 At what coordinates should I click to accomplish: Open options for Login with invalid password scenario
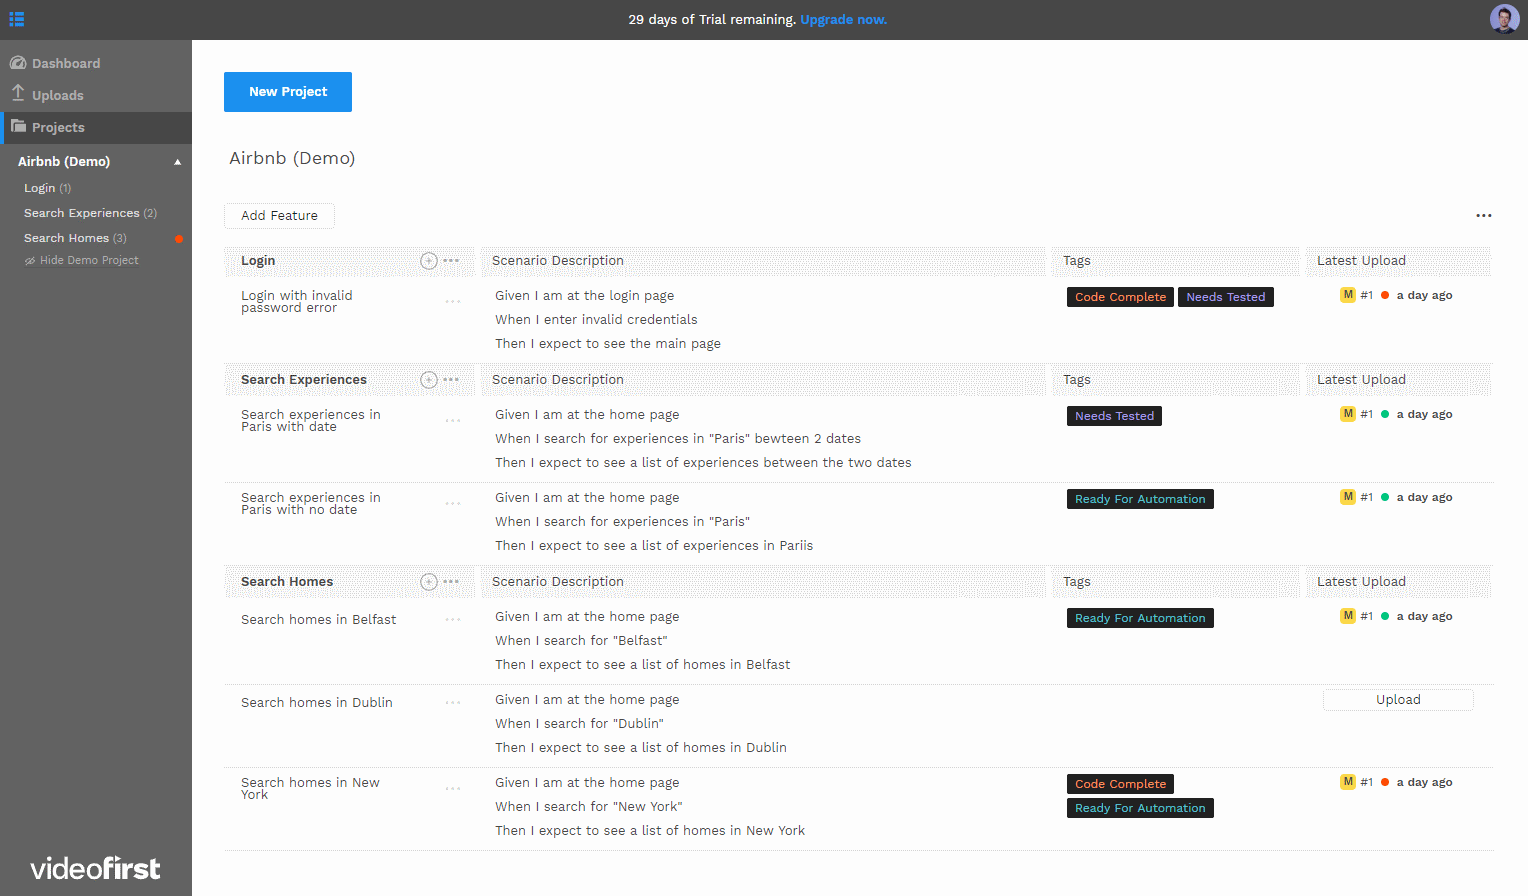[453, 301]
